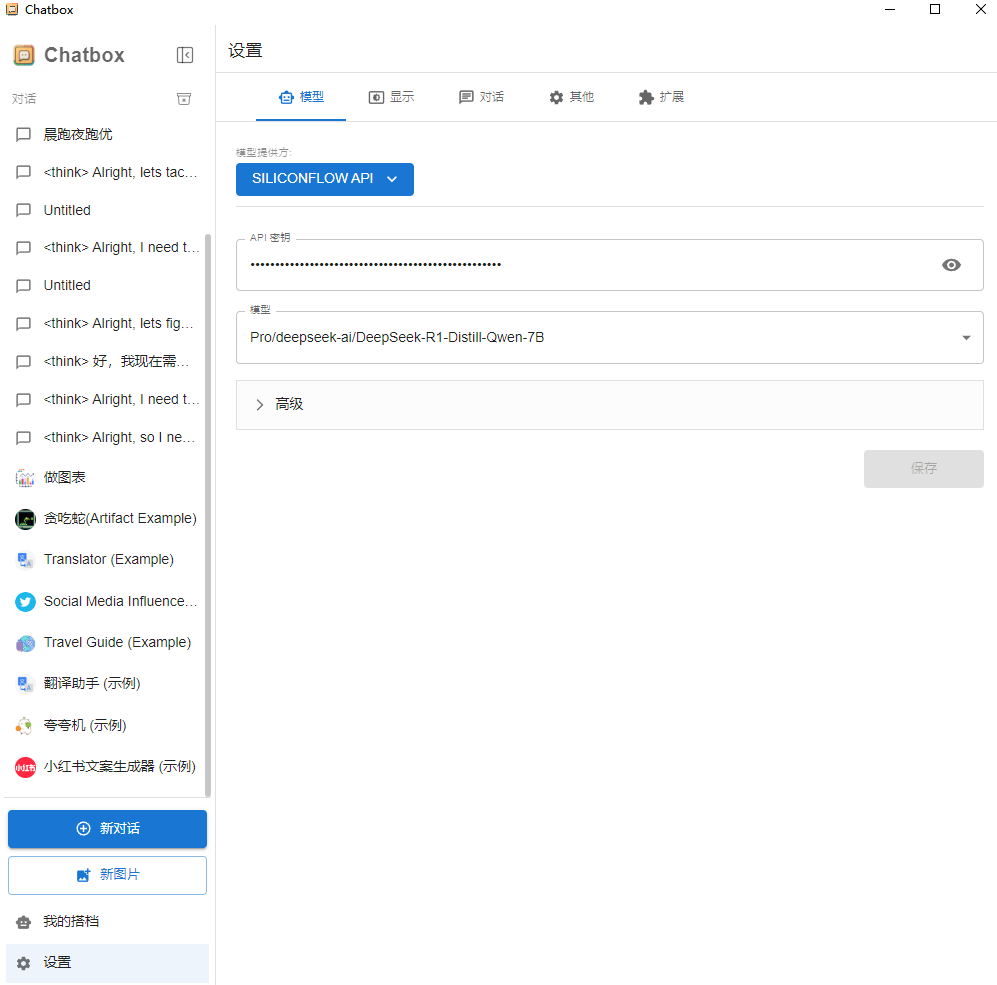Maximize the Chatbox window

click(x=935, y=10)
